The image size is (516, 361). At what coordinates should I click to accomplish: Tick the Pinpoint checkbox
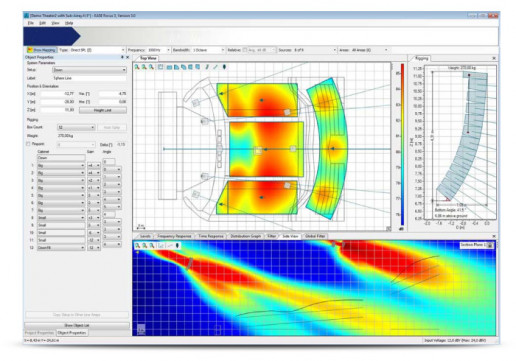[28, 144]
